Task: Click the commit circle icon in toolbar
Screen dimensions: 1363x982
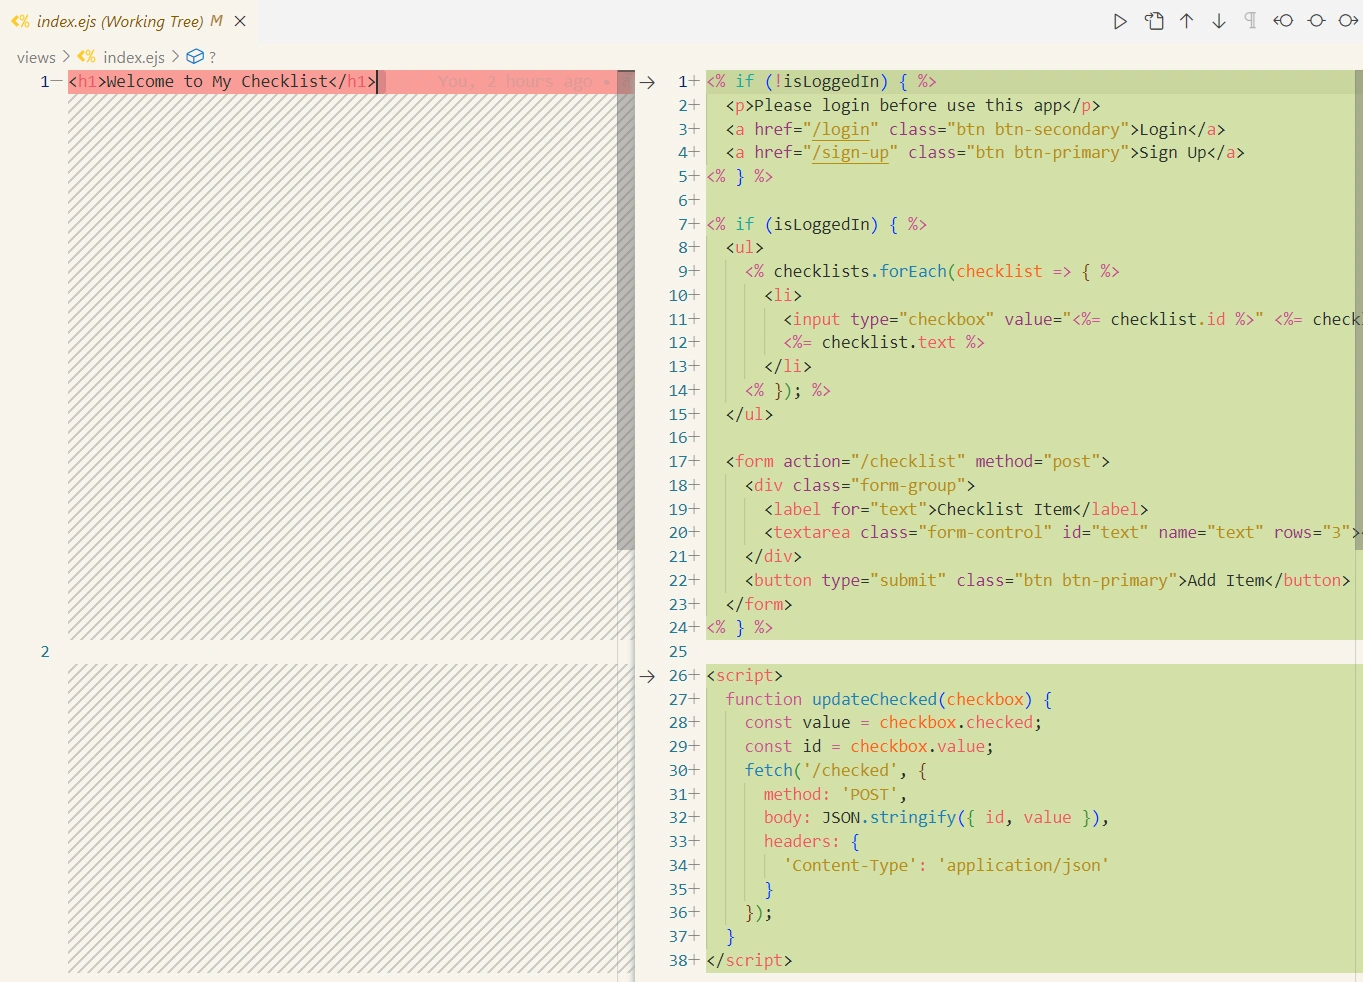Action: (x=1316, y=21)
